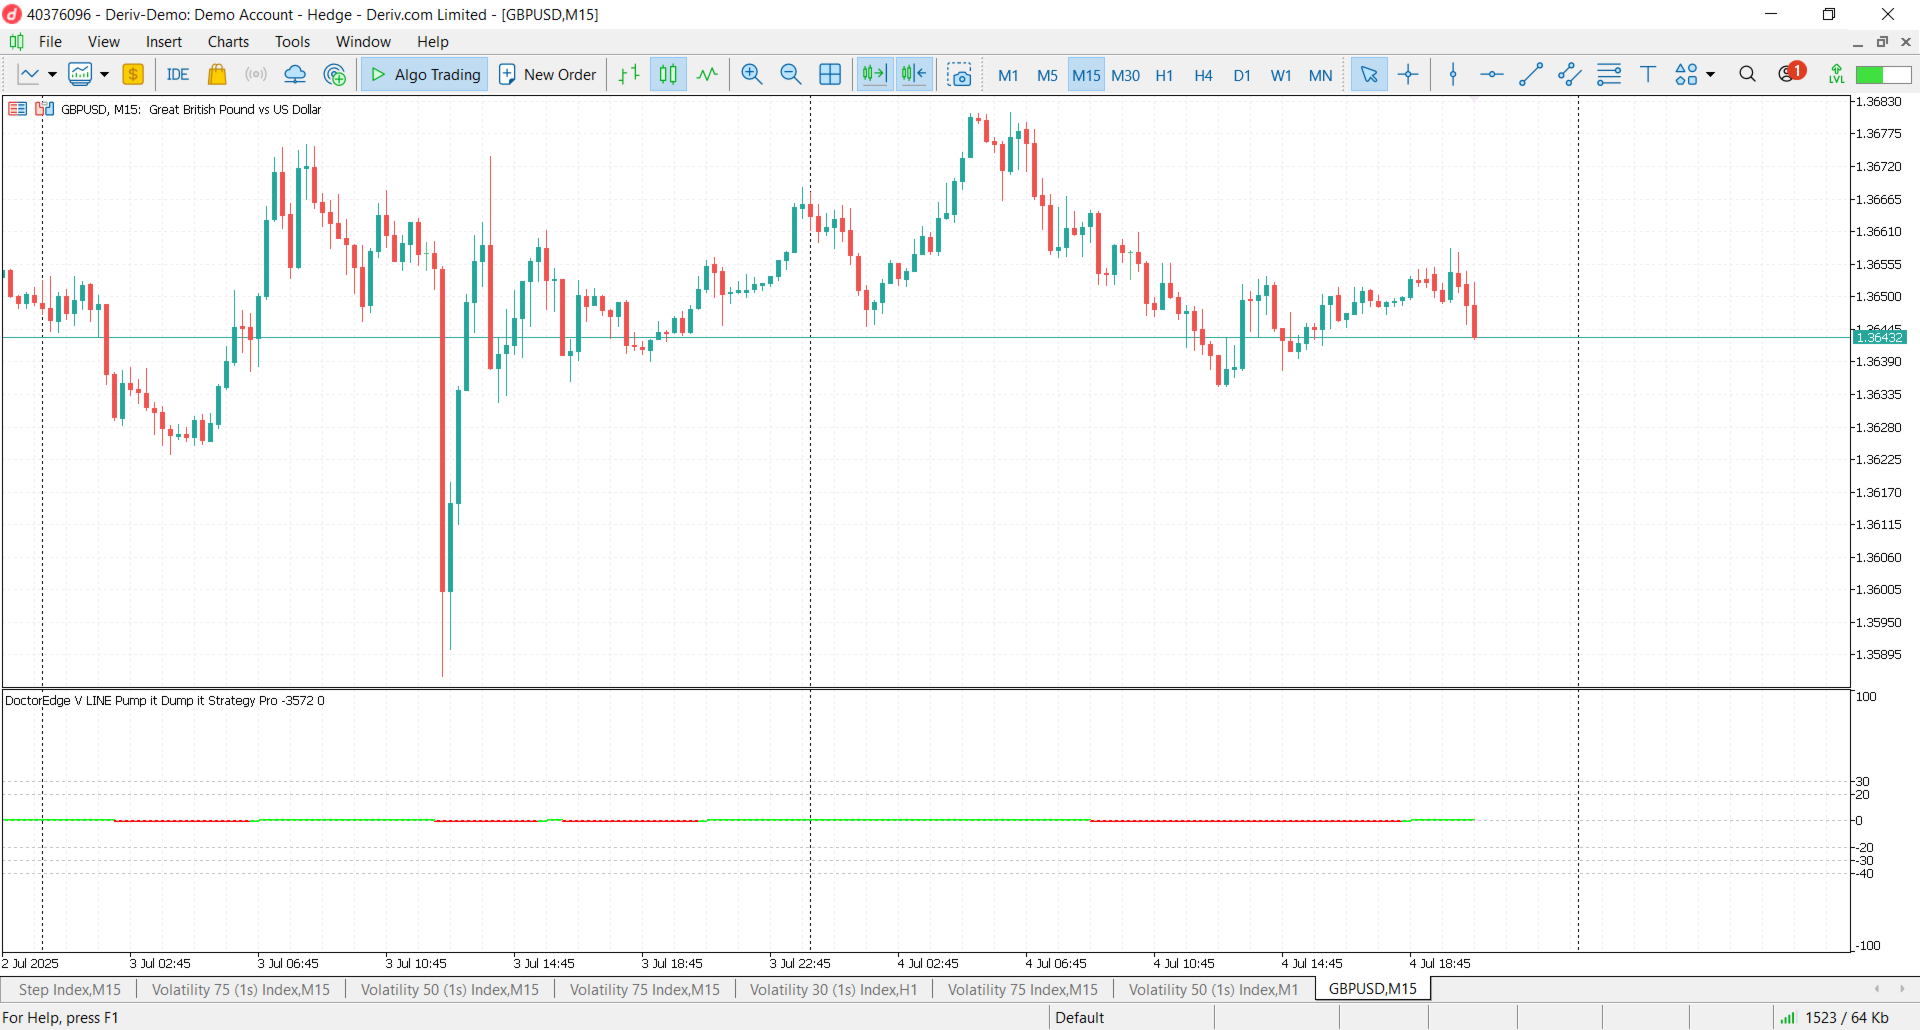1920x1030 pixels.
Task: Open the View menu
Action: pos(104,41)
